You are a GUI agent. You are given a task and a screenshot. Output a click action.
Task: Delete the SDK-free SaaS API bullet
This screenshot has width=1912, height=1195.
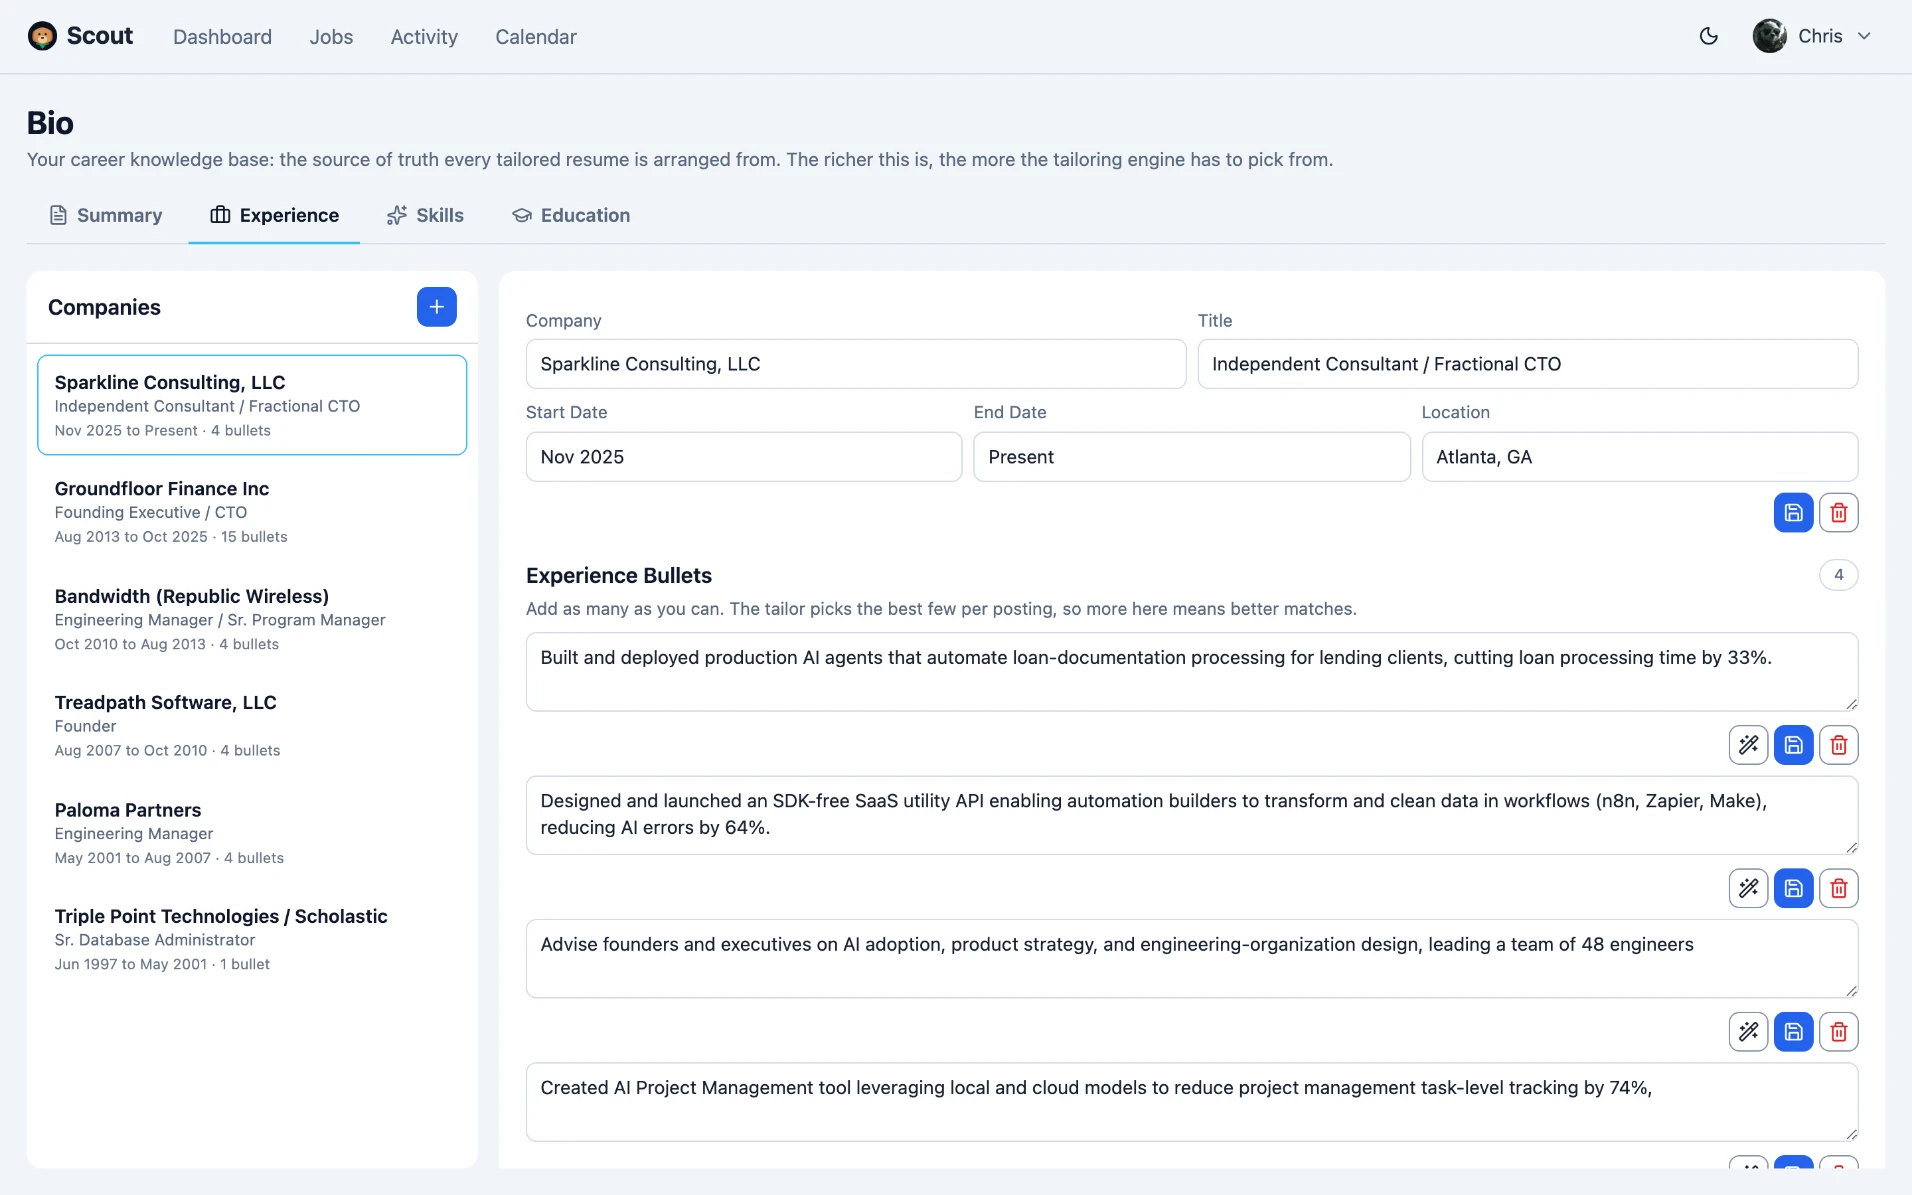tap(1838, 888)
